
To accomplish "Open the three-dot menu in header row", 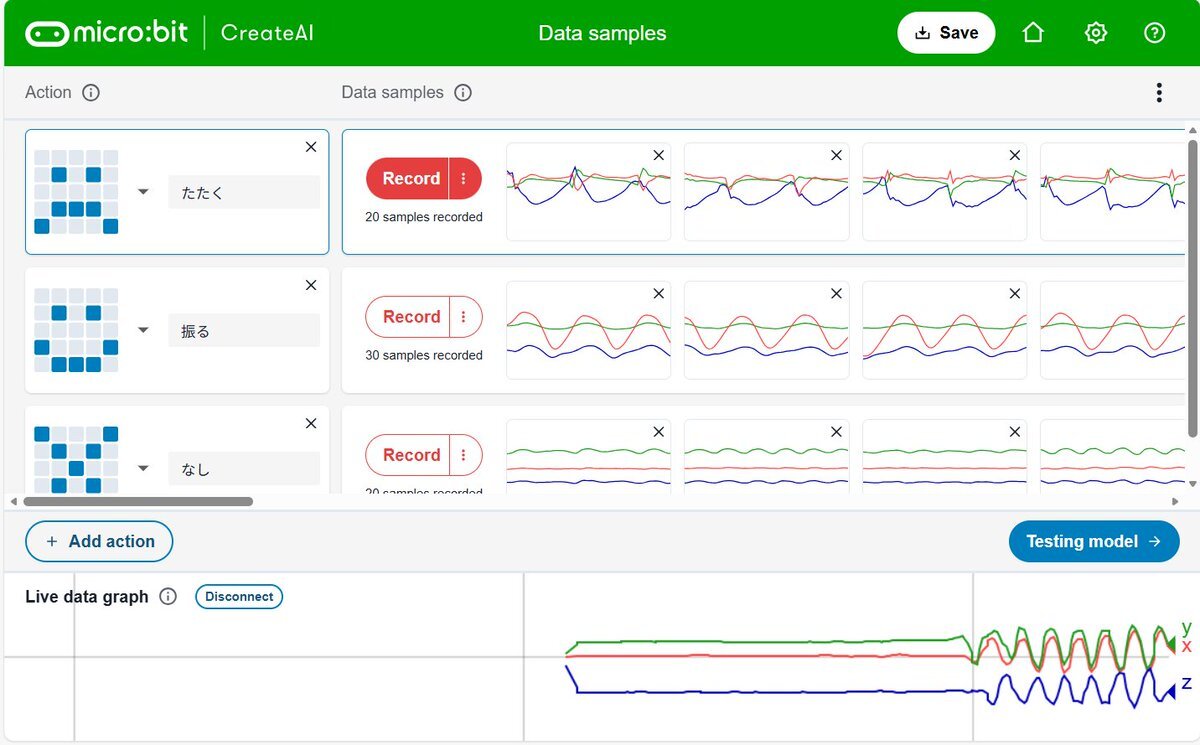I will pos(1159,93).
